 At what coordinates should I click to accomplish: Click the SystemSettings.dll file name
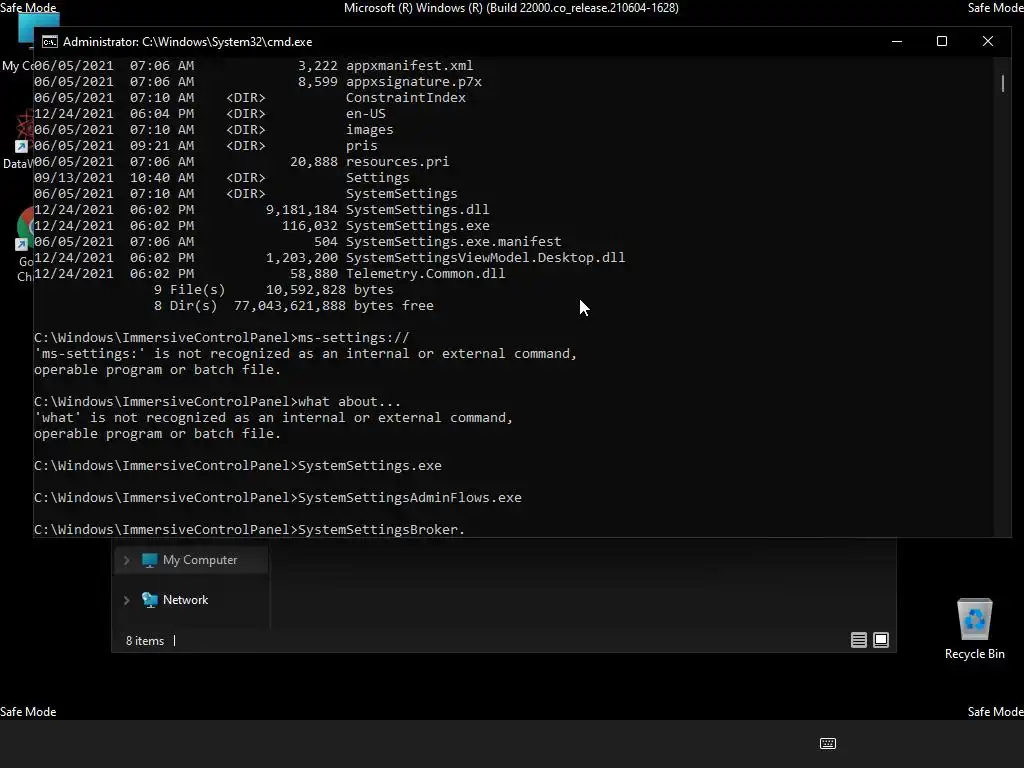tap(417, 210)
